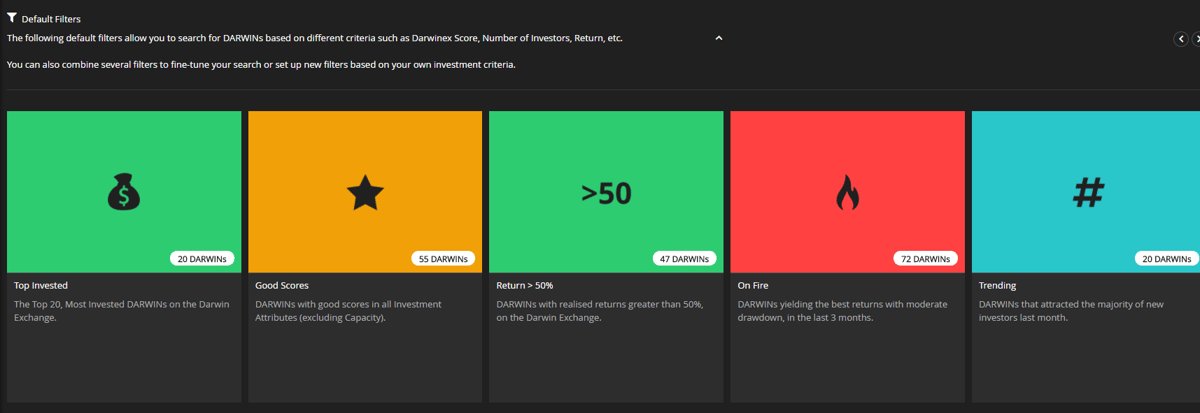Image resolution: width=1200 pixels, height=413 pixels.
Task: Select the 47 DARWINs count badge
Action: [x=684, y=259]
